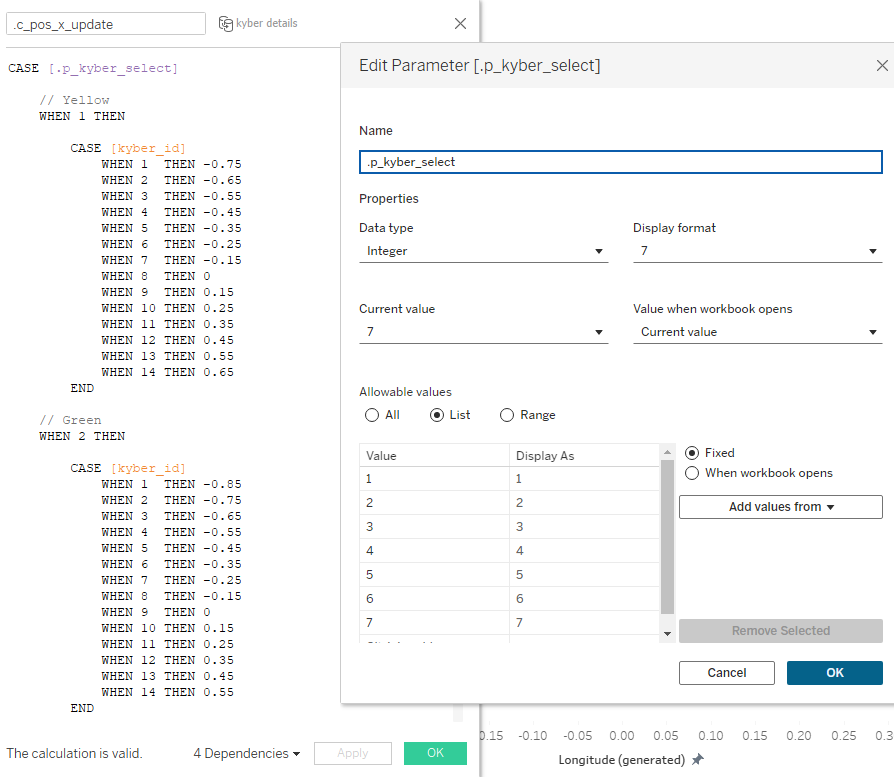This screenshot has height=777, width=894.
Task: Click the Apply button in calculation editor
Action: tap(353, 753)
